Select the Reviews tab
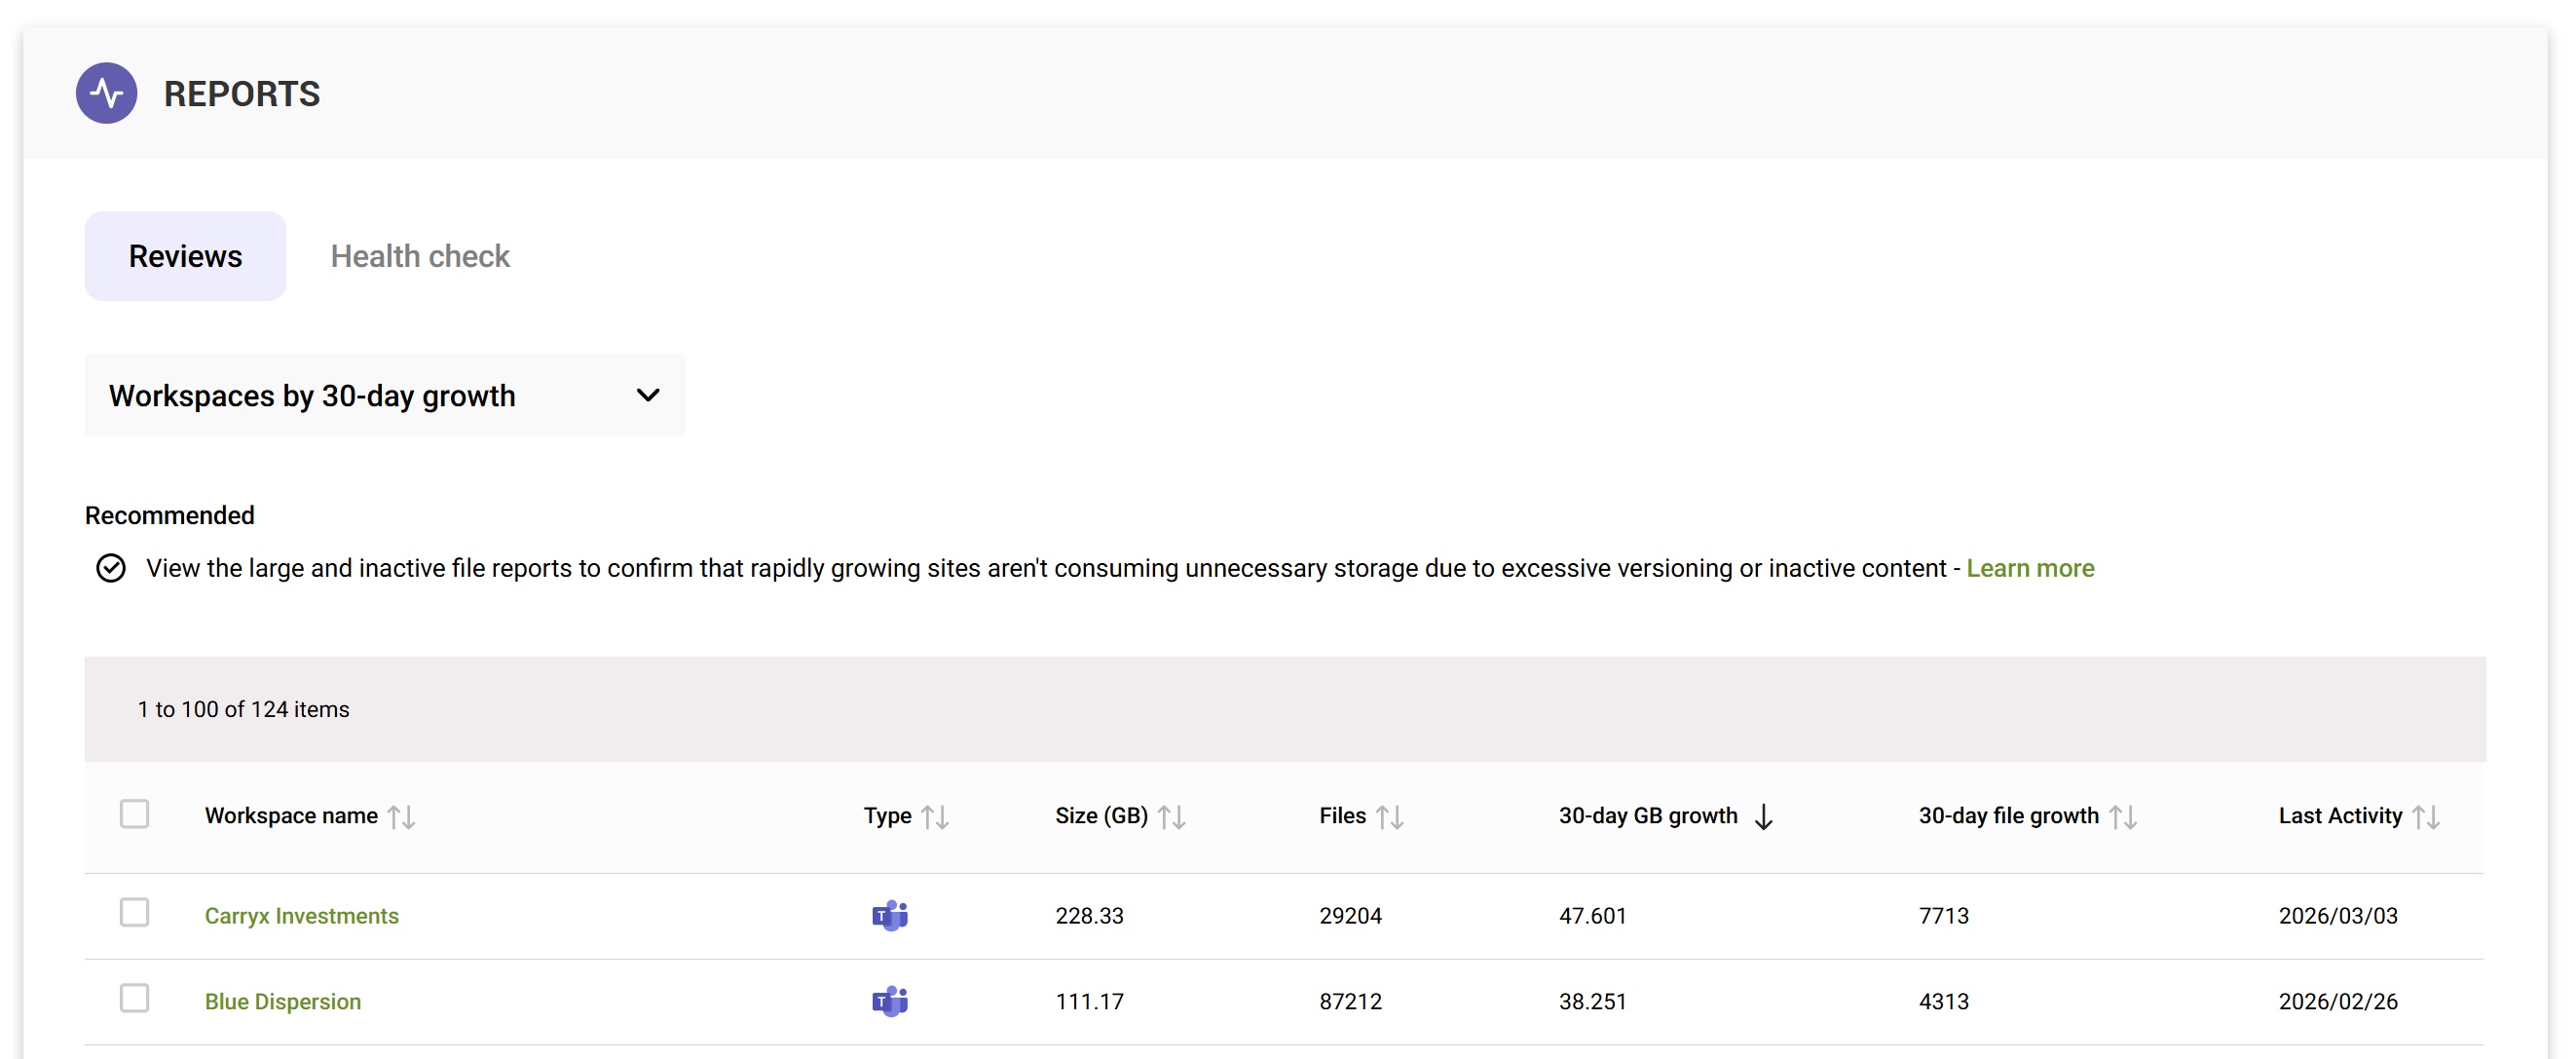2576x1059 pixels. pos(184,256)
